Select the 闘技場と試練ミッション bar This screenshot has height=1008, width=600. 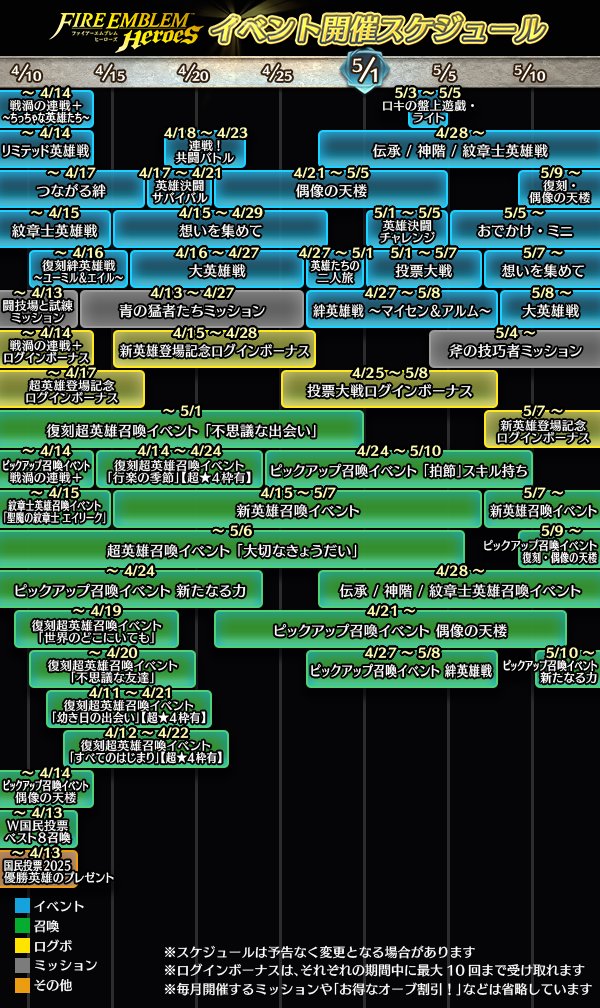(x=38, y=311)
